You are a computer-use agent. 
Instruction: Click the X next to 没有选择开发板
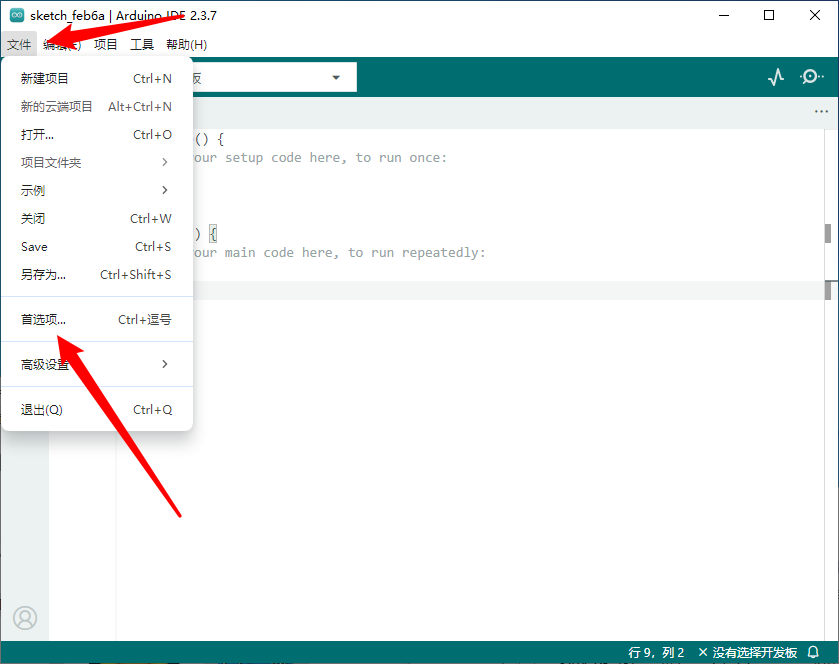[x=703, y=652]
